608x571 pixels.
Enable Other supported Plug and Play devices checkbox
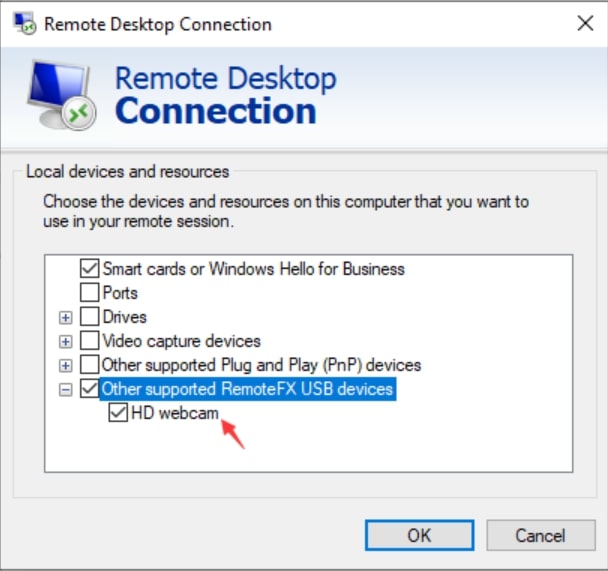coord(90,365)
